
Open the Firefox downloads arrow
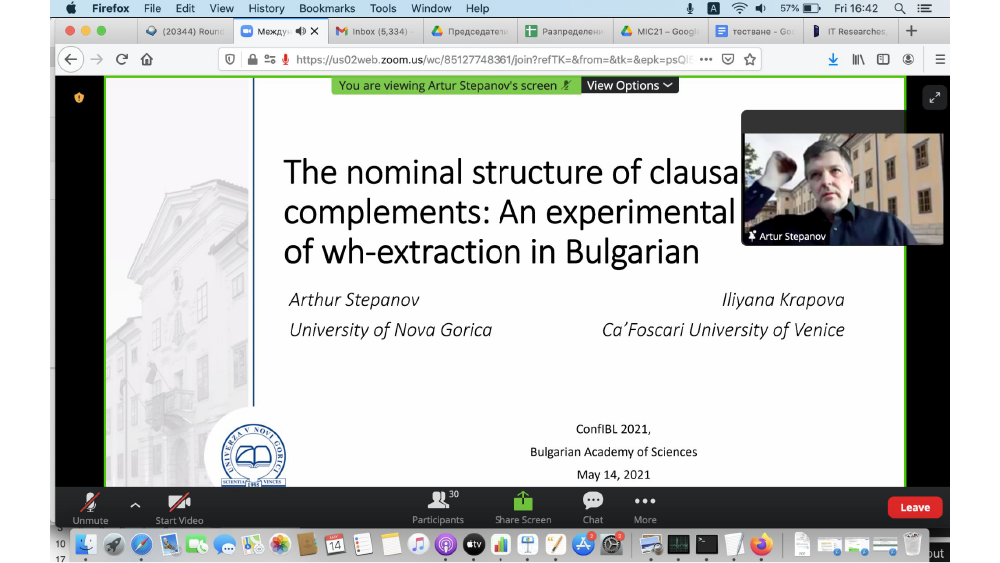point(833,60)
